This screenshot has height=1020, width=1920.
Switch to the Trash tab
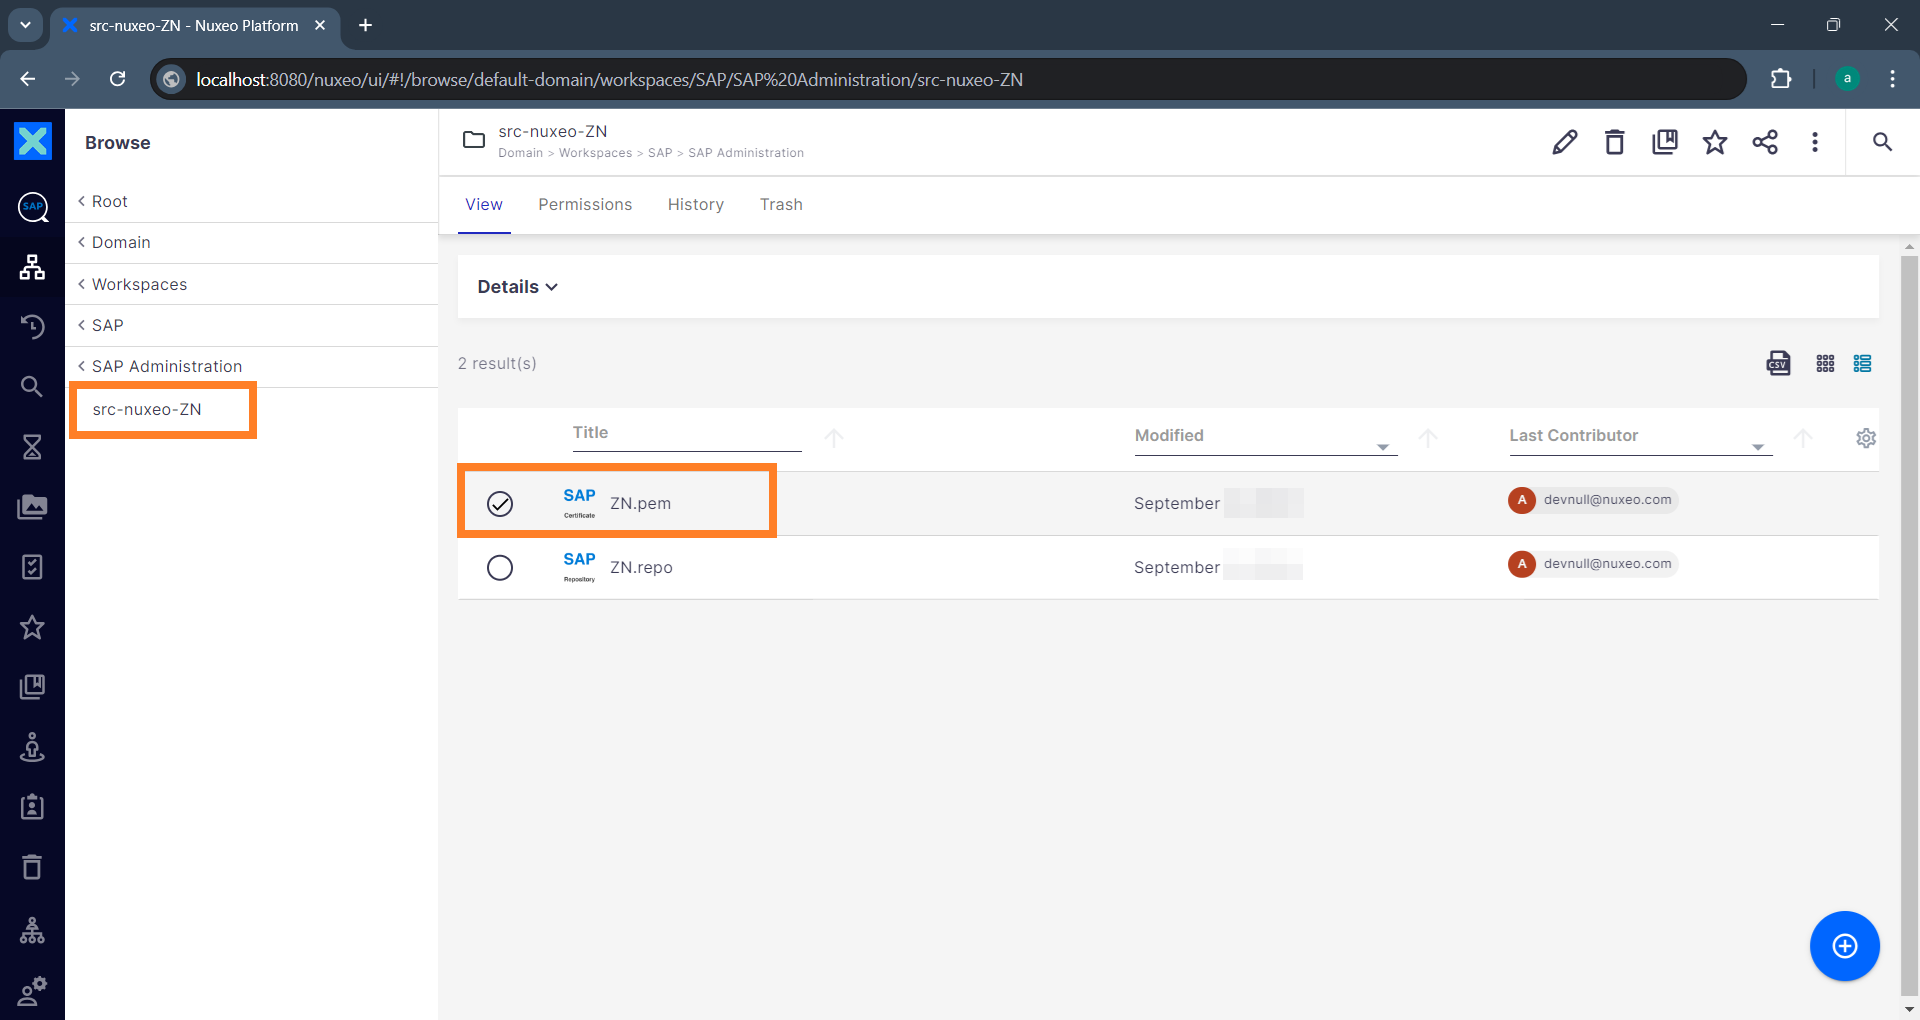pyautogui.click(x=781, y=204)
